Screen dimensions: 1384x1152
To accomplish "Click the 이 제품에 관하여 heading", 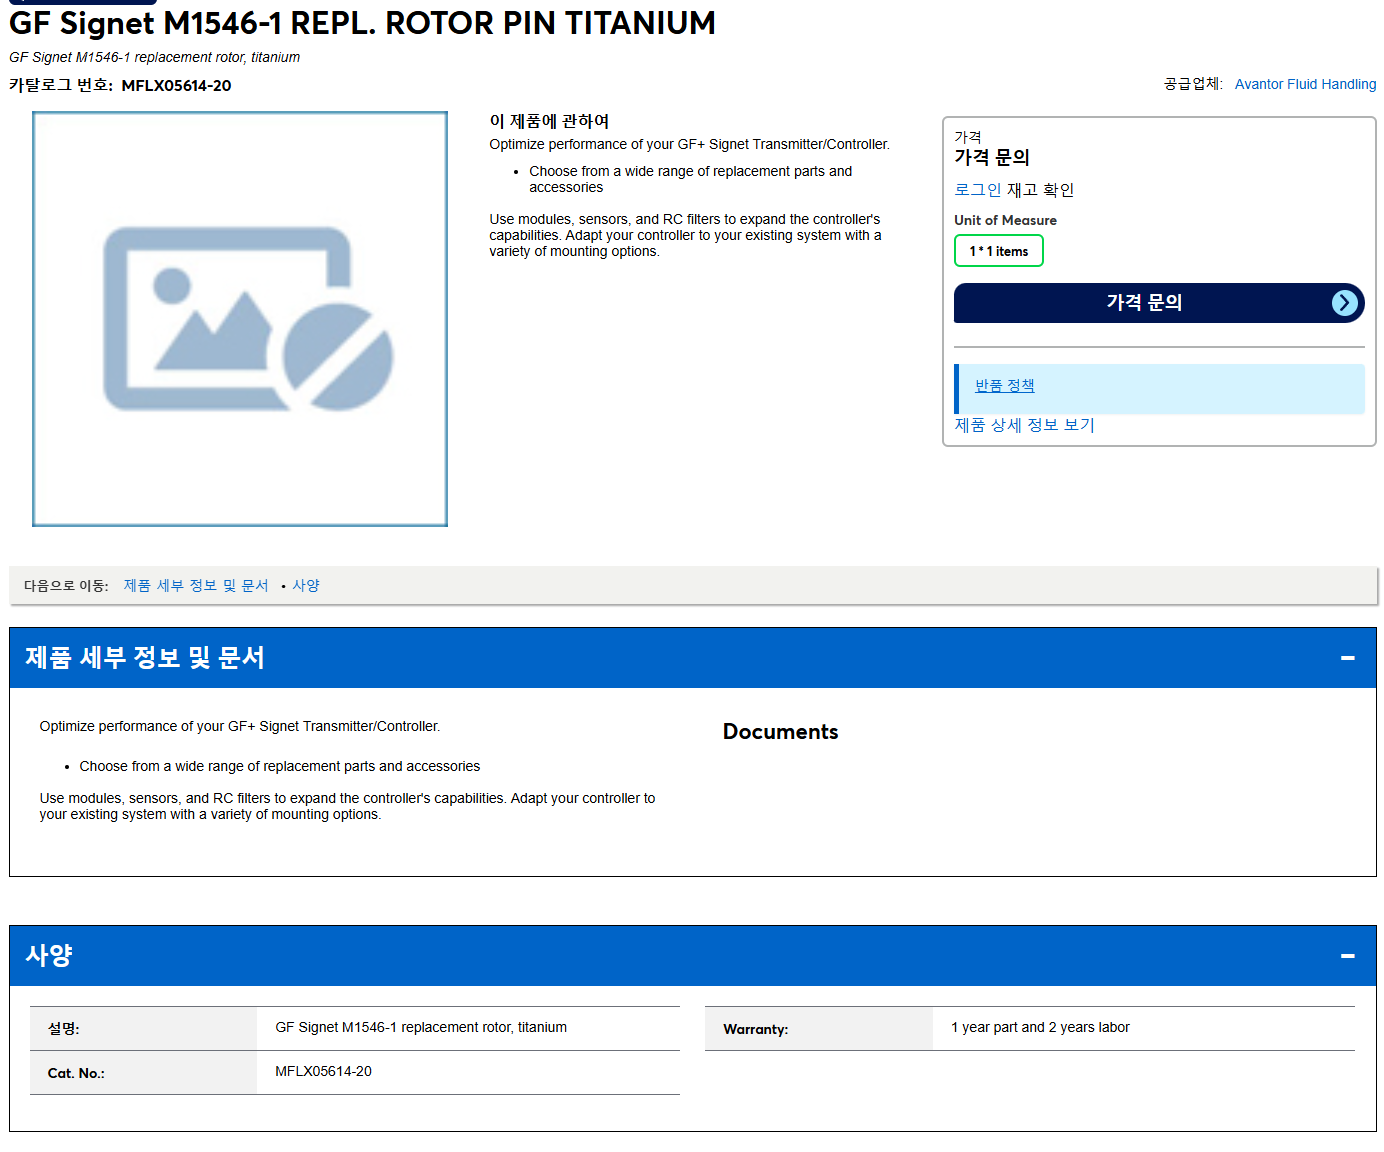I will (x=549, y=121).
